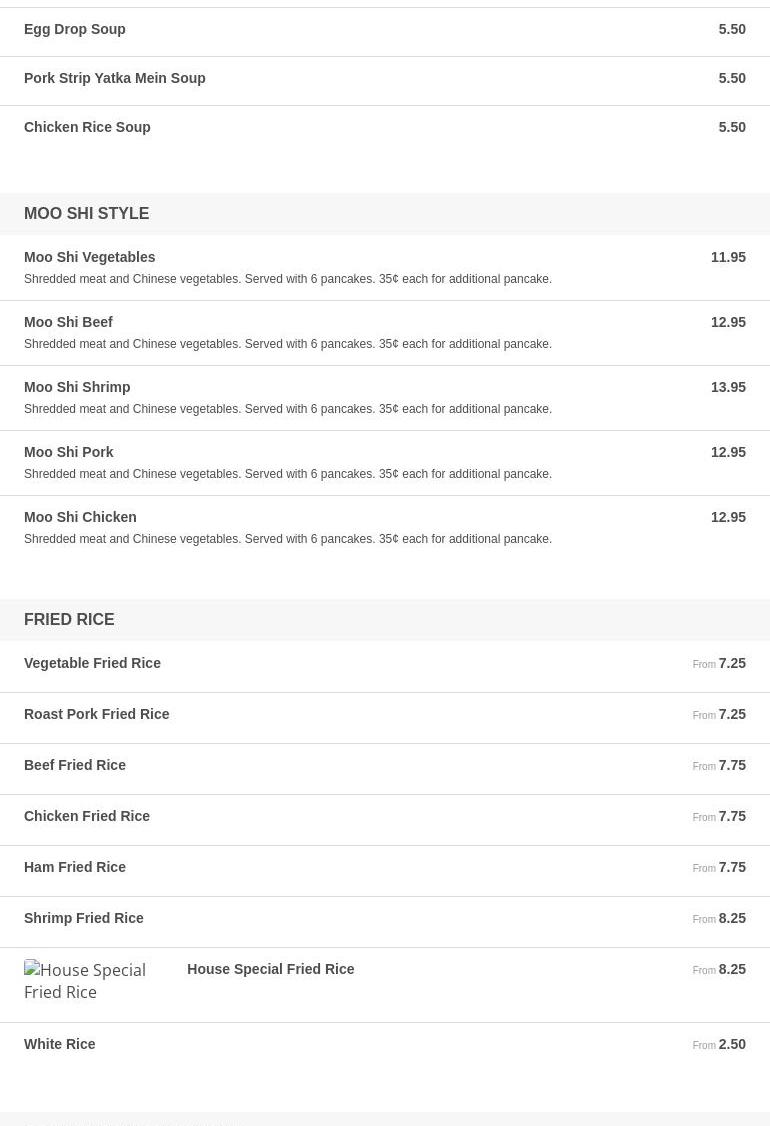Open Moo Shi Shrimp details
This screenshot has width=770, height=1126.
[x=77, y=387]
